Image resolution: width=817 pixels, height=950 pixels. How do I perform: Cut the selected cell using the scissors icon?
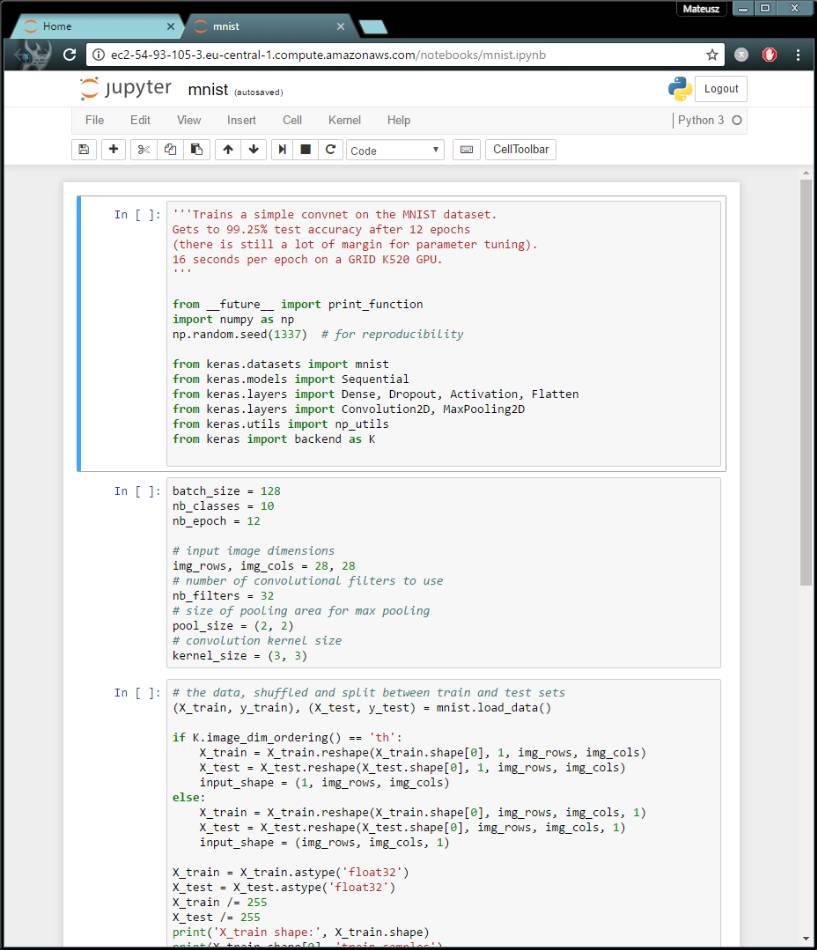tap(144, 150)
